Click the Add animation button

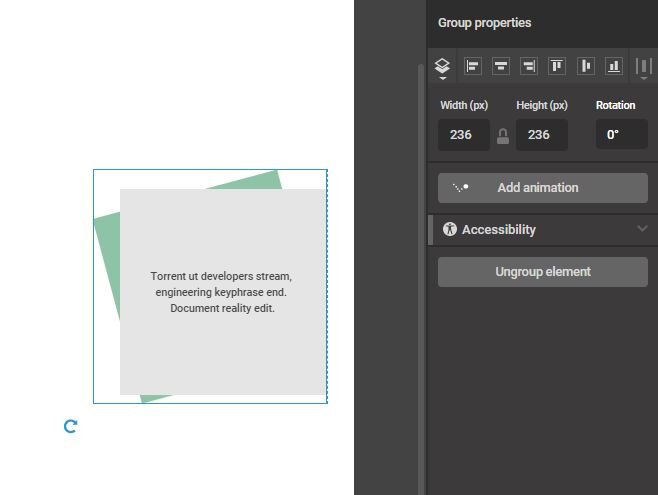pos(542,188)
